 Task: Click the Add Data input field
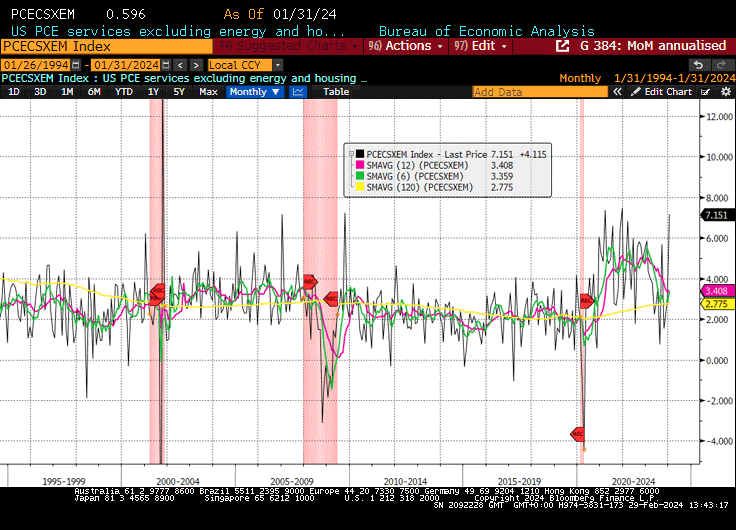click(x=538, y=91)
